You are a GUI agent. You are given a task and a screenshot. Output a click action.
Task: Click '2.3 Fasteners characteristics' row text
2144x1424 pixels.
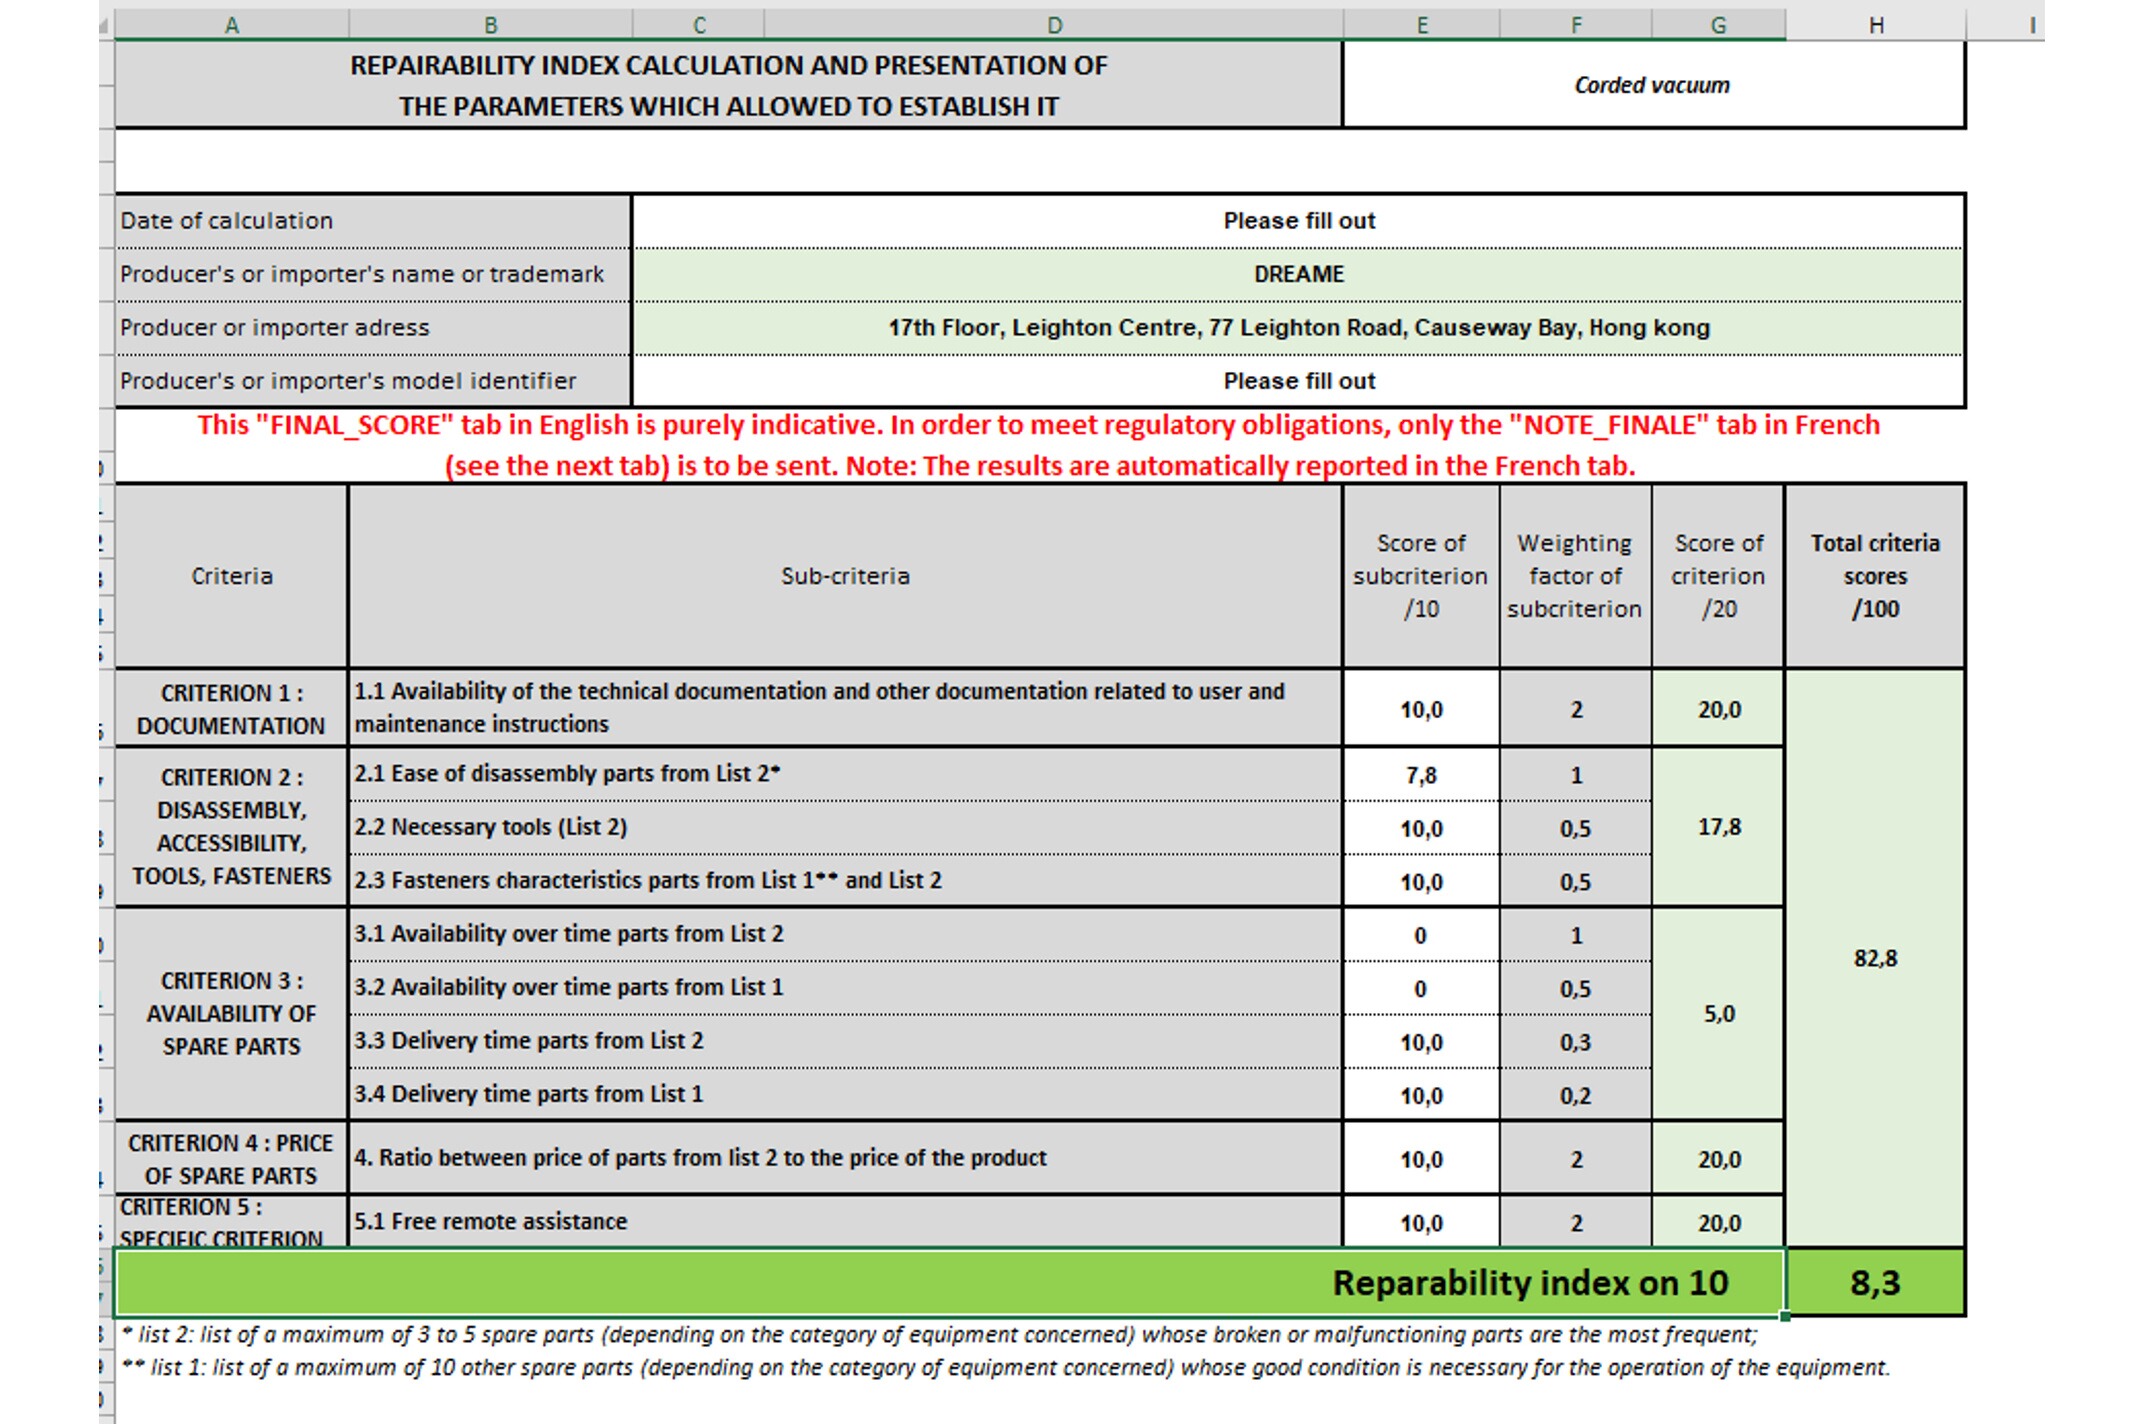[648, 881]
